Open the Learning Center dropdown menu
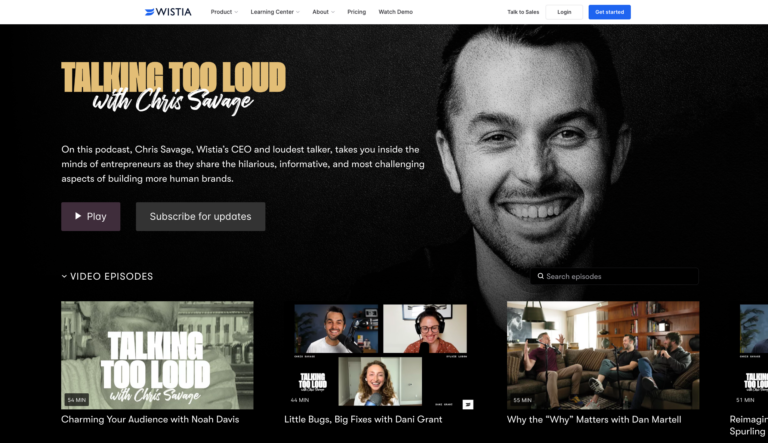Viewport: 768px width, 443px height. (x=275, y=12)
